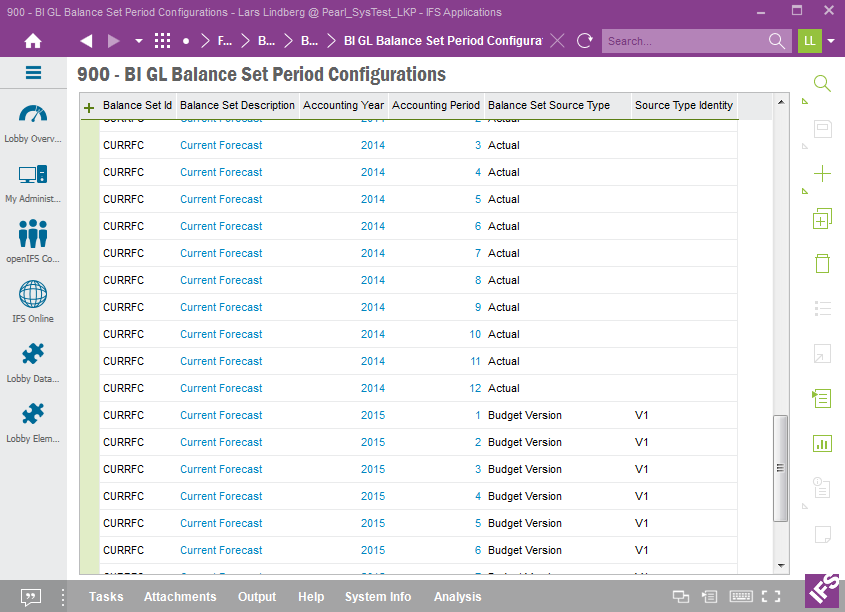
Task: Open Lobby Element Designer shortcut
Action: 33,423
